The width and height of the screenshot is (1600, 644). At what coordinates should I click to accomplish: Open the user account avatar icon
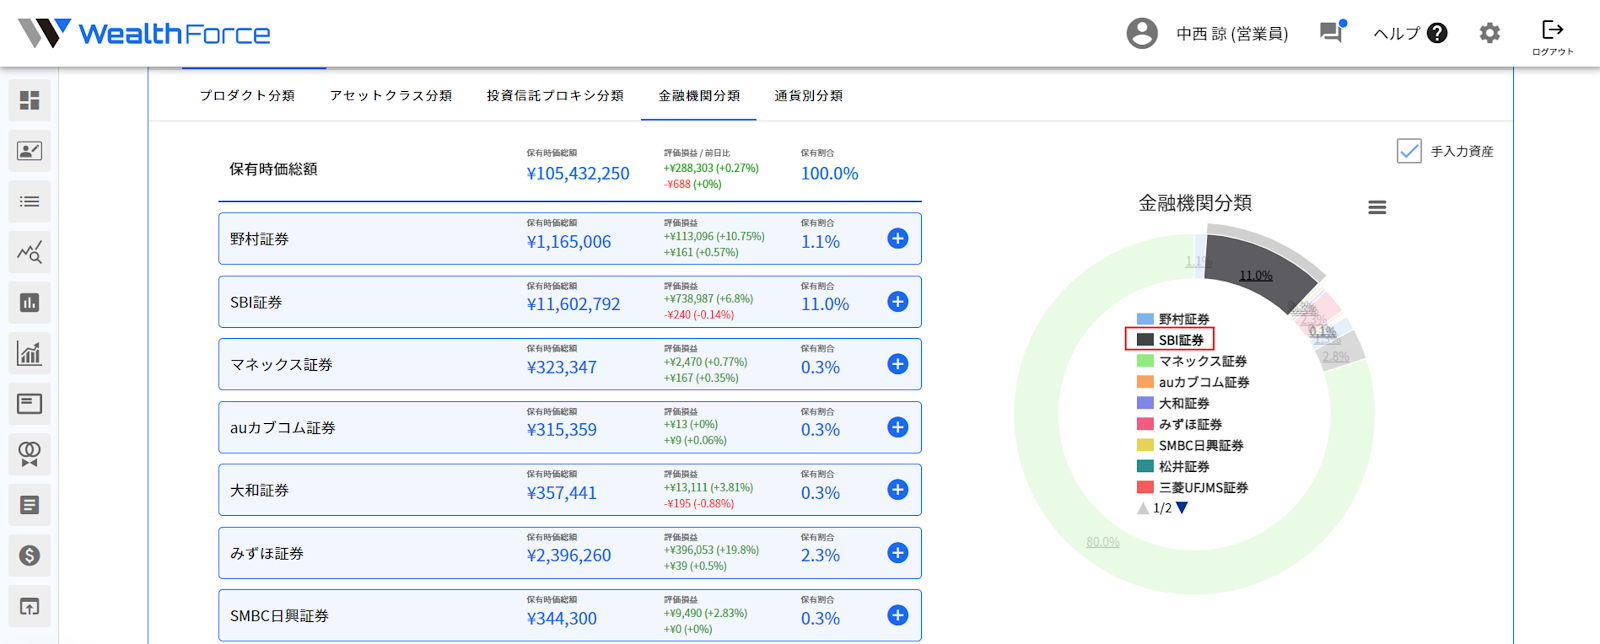click(x=1142, y=33)
